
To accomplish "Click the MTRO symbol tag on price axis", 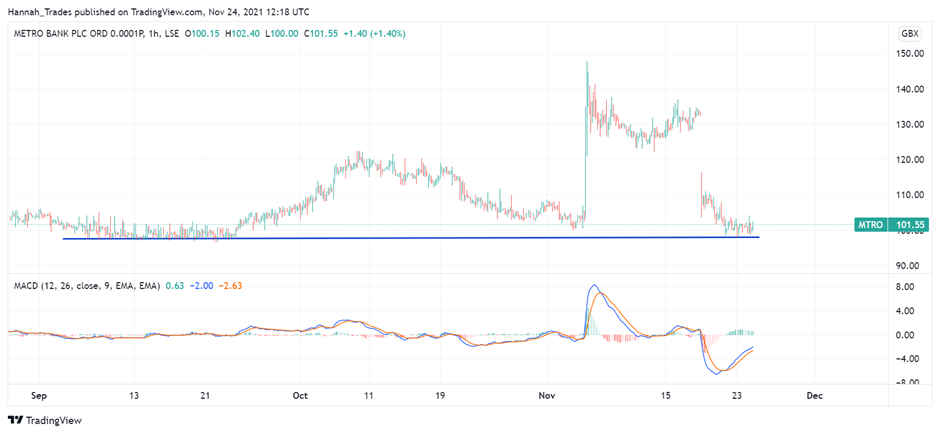I will click(872, 225).
